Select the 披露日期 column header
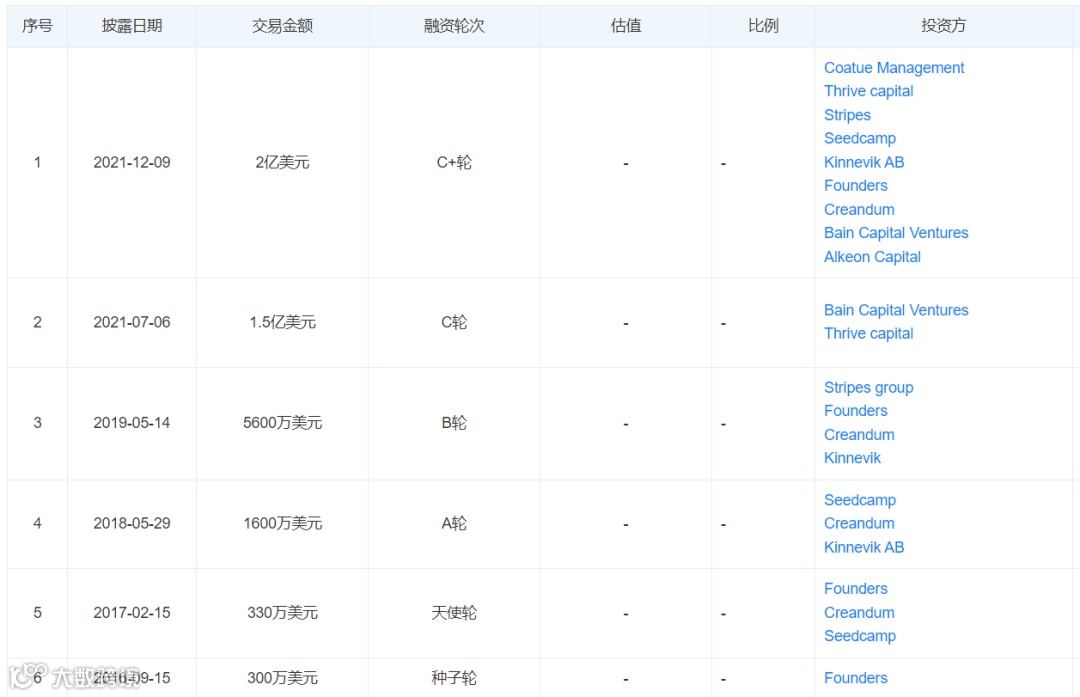The height and width of the screenshot is (697, 1080). [x=132, y=26]
